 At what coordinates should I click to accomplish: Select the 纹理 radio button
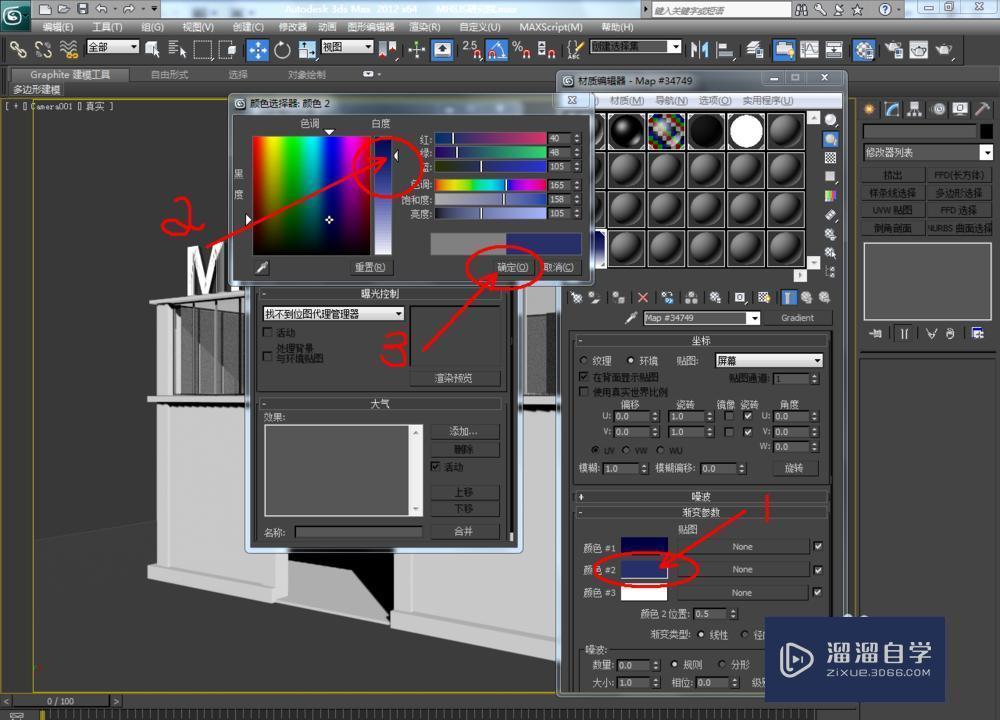tap(584, 361)
